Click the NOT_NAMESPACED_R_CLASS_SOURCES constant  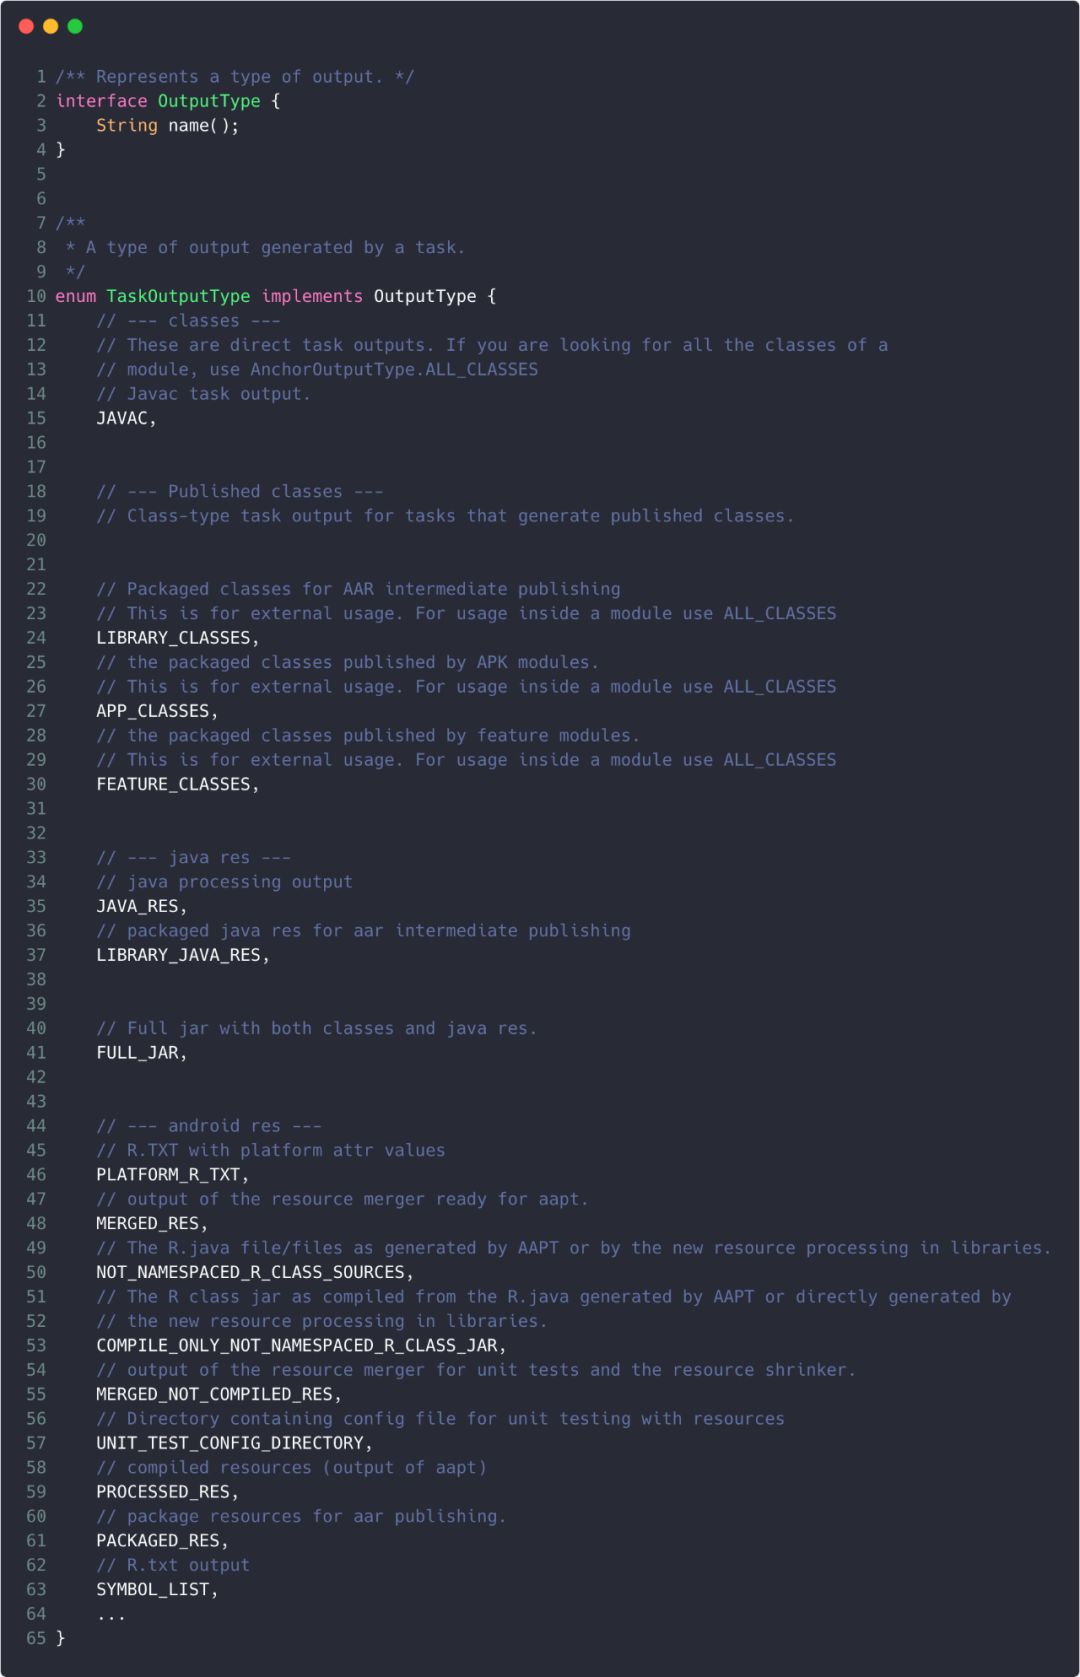click(x=251, y=1272)
